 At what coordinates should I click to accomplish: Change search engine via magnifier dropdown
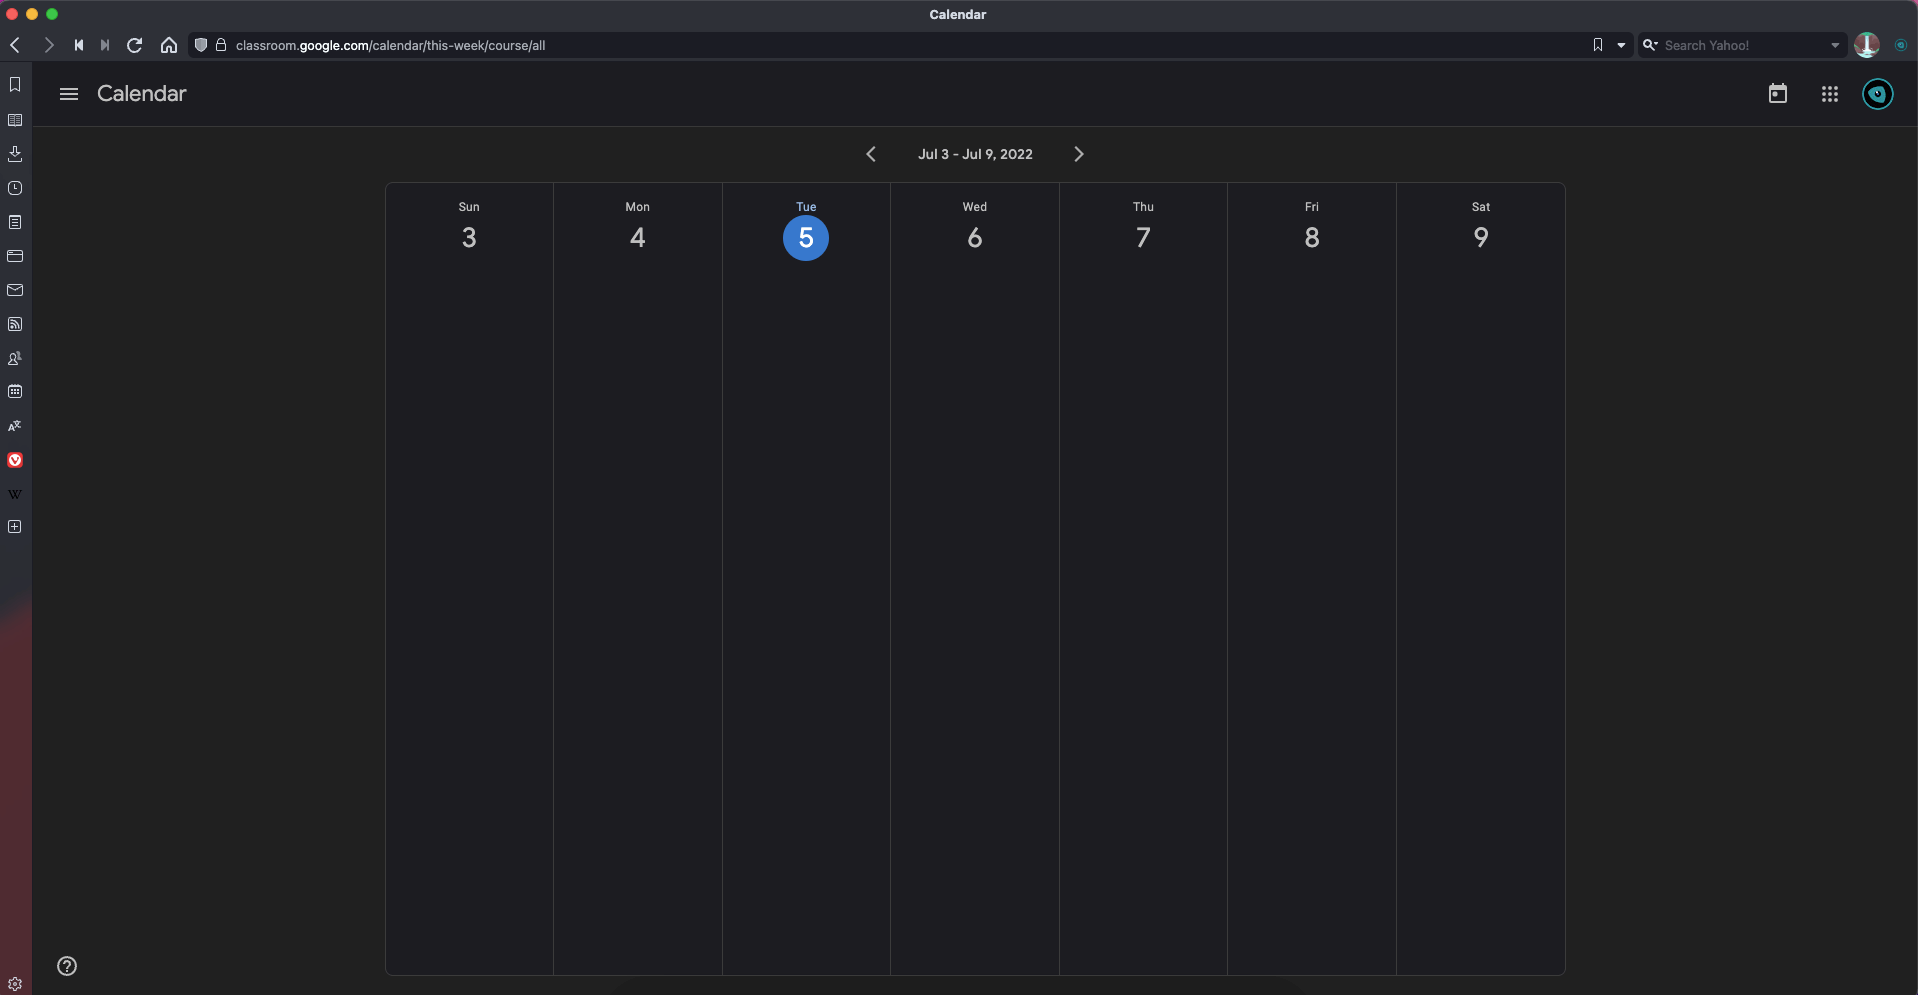click(x=1650, y=45)
